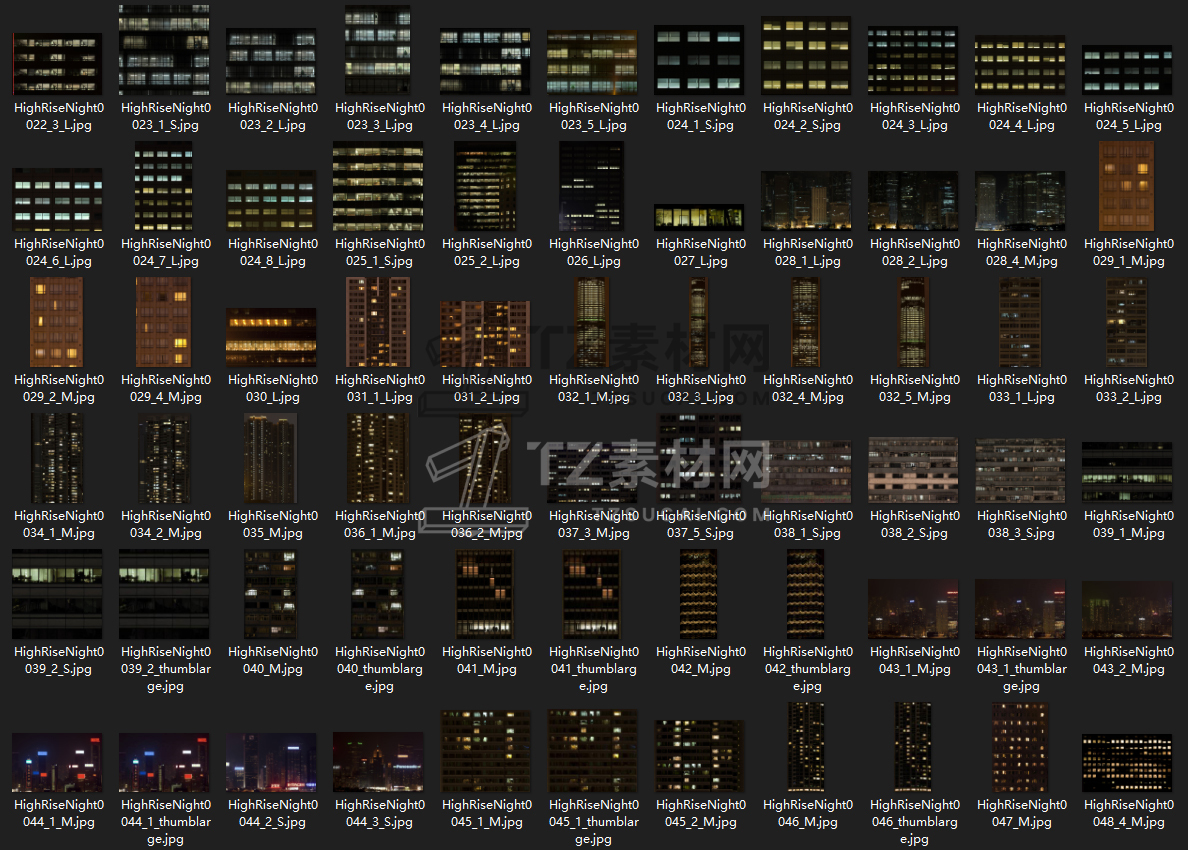Select thumbnail HighRiseNight0046_M.jpg
The image size is (1188, 850).
click(805, 747)
